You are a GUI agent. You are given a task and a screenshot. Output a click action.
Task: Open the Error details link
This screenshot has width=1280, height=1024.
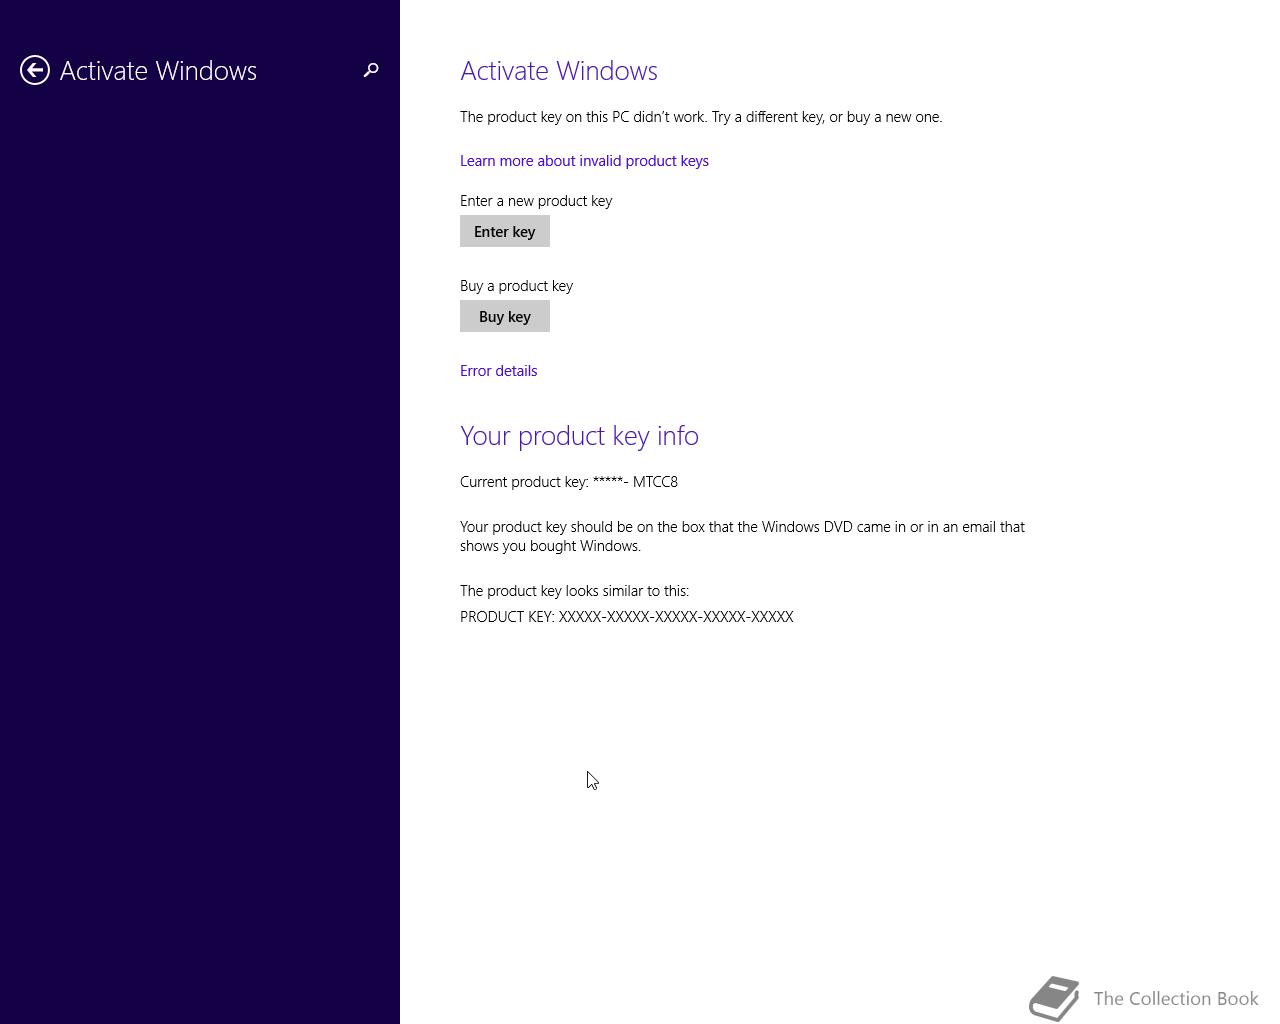click(x=498, y=371)
